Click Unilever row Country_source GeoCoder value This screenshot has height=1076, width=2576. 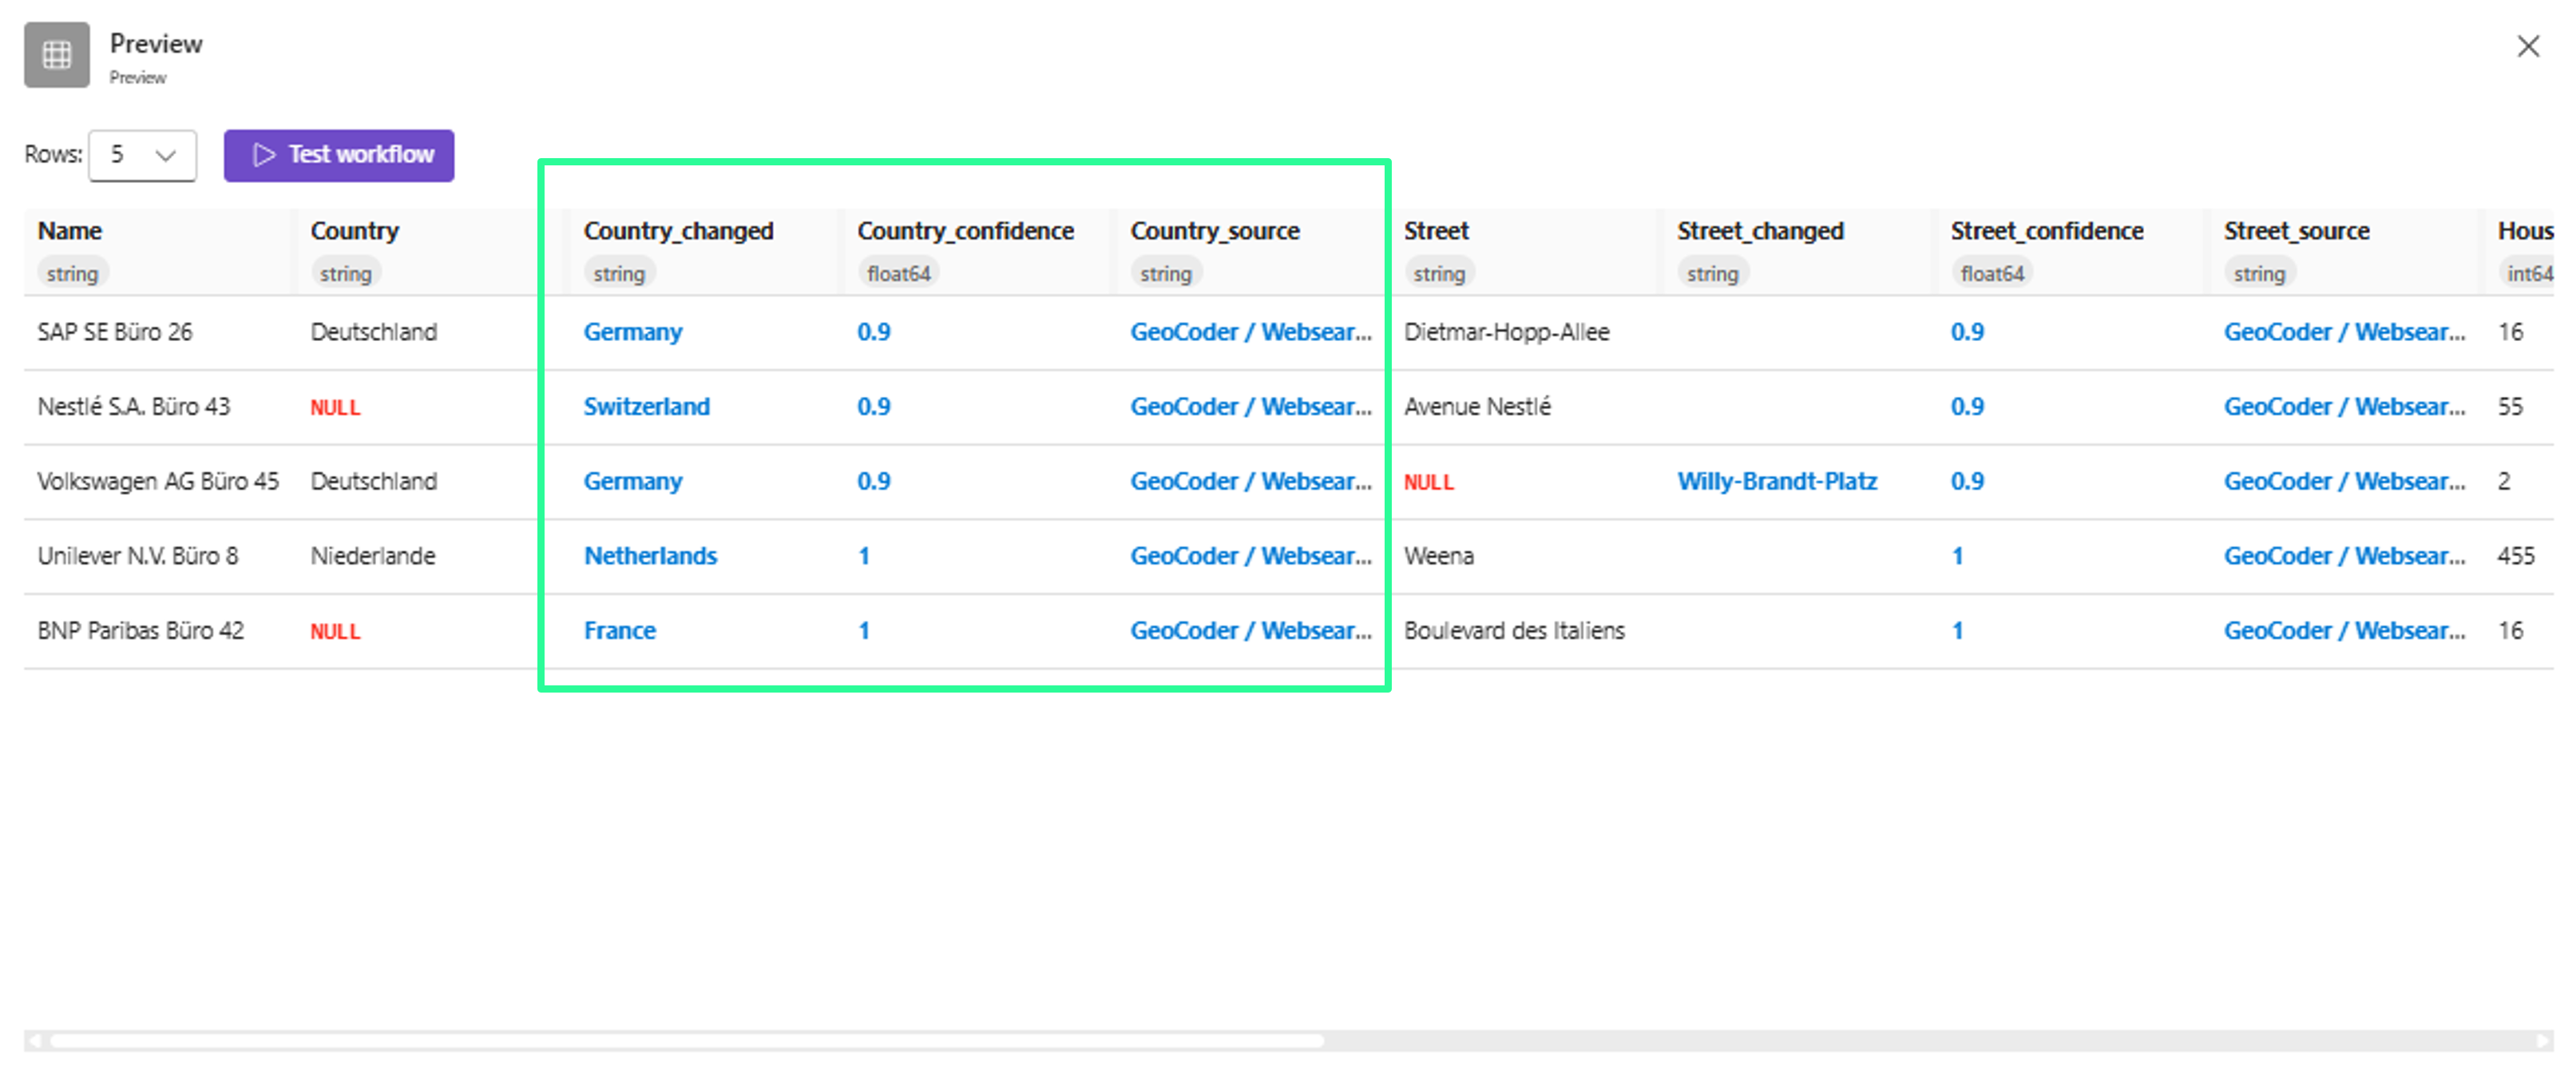point(1250,556)
